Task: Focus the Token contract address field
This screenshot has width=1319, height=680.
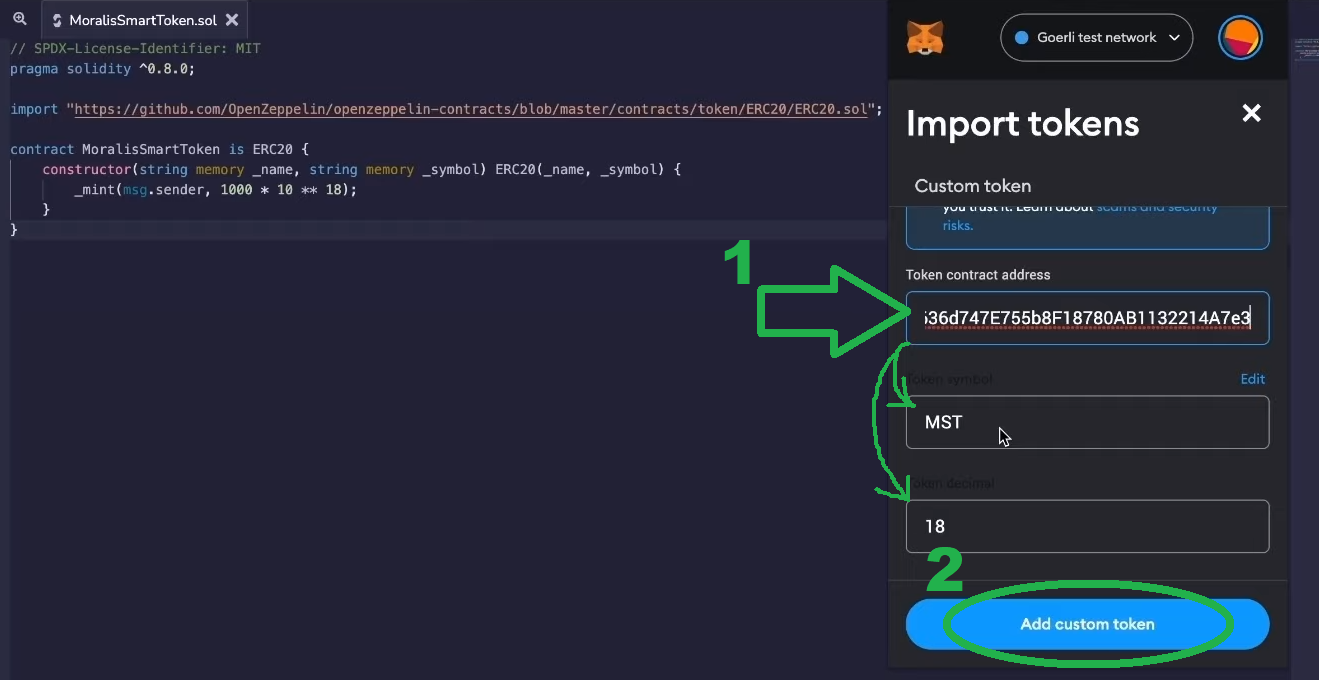Action: pyautogui.click(x=1087, y=318)
